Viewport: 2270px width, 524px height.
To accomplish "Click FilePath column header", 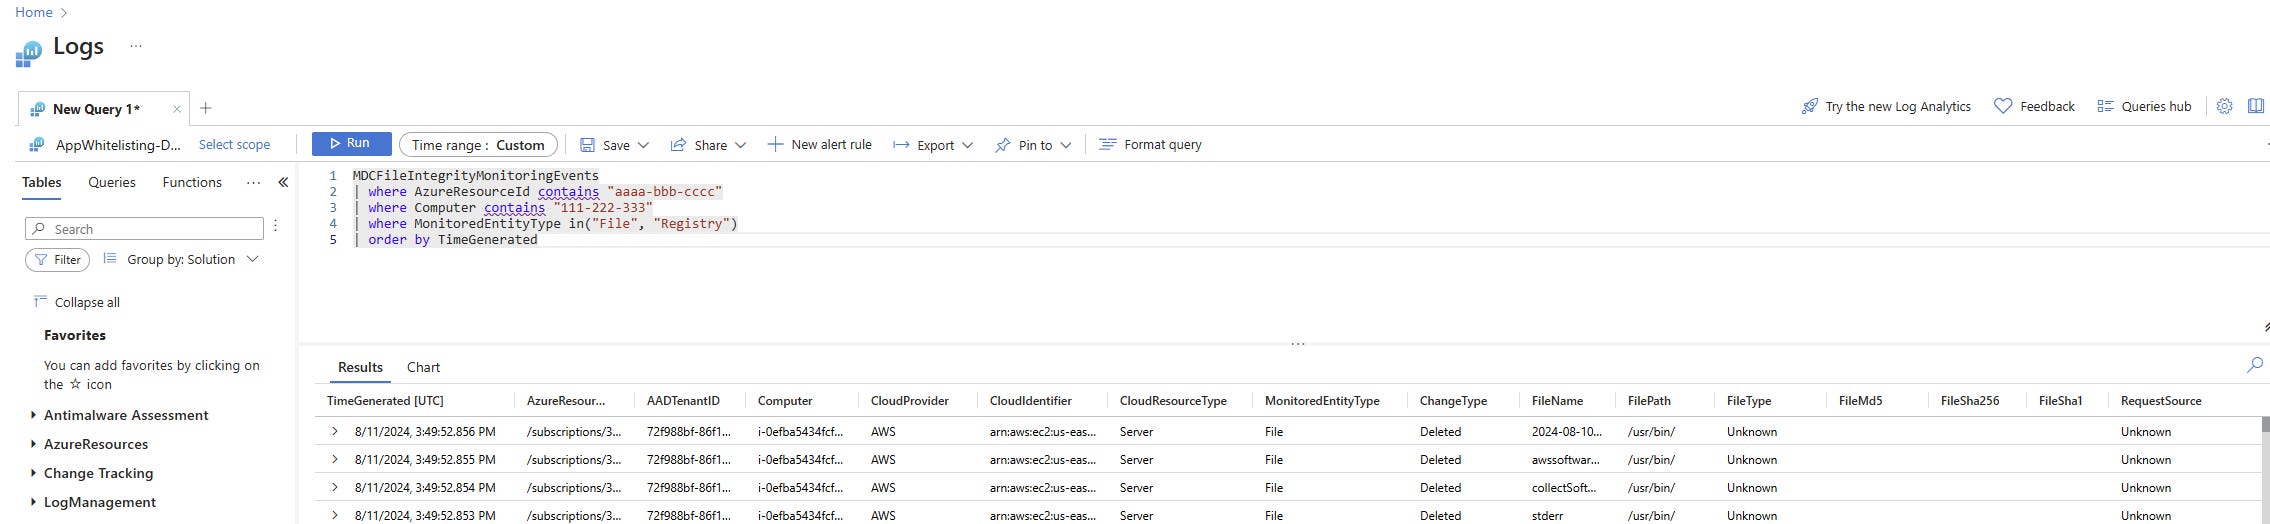I will 1649,401.
